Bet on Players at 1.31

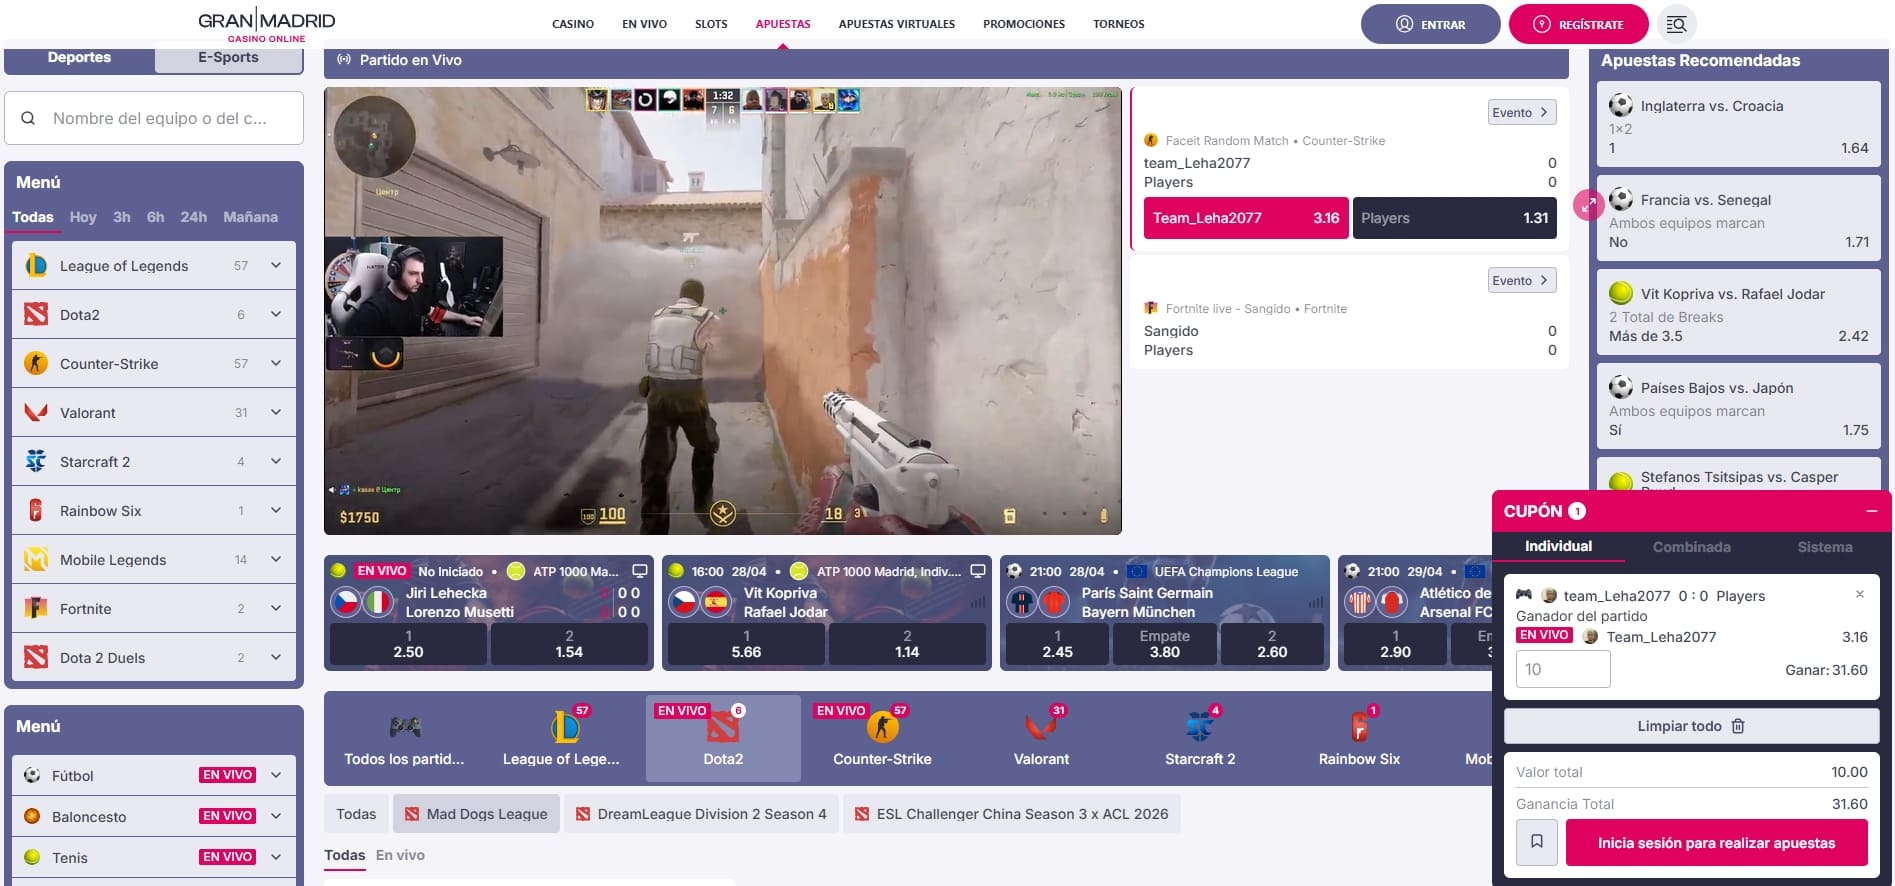click(x=1454, y=218)
